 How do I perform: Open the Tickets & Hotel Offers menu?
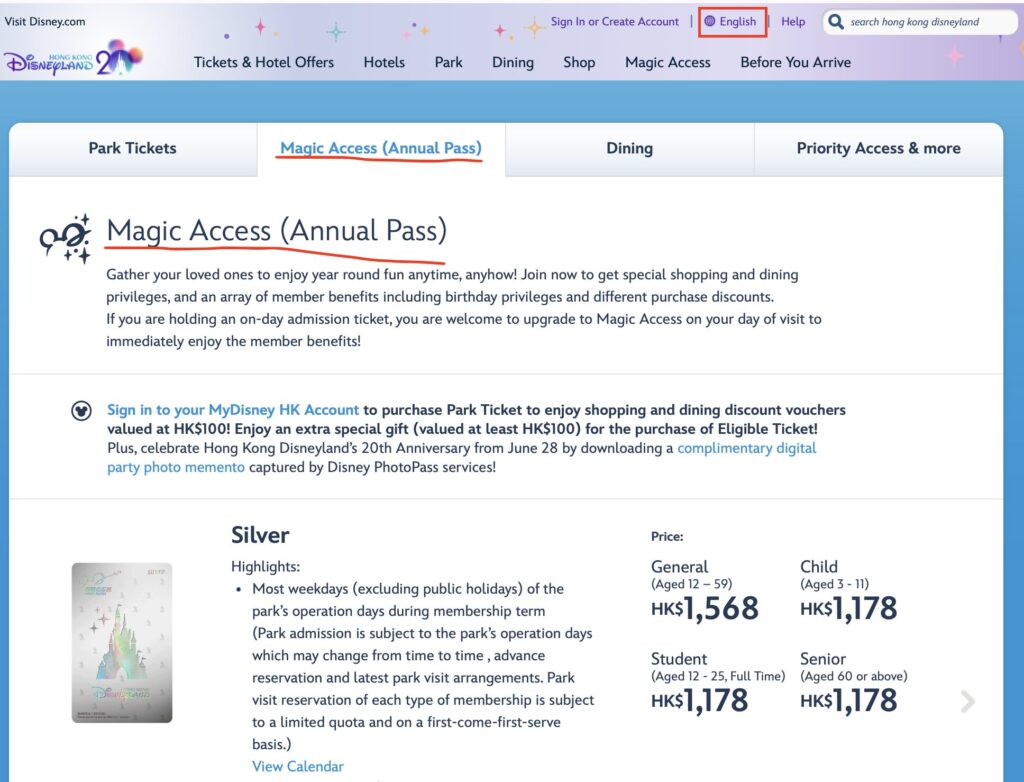264,62
